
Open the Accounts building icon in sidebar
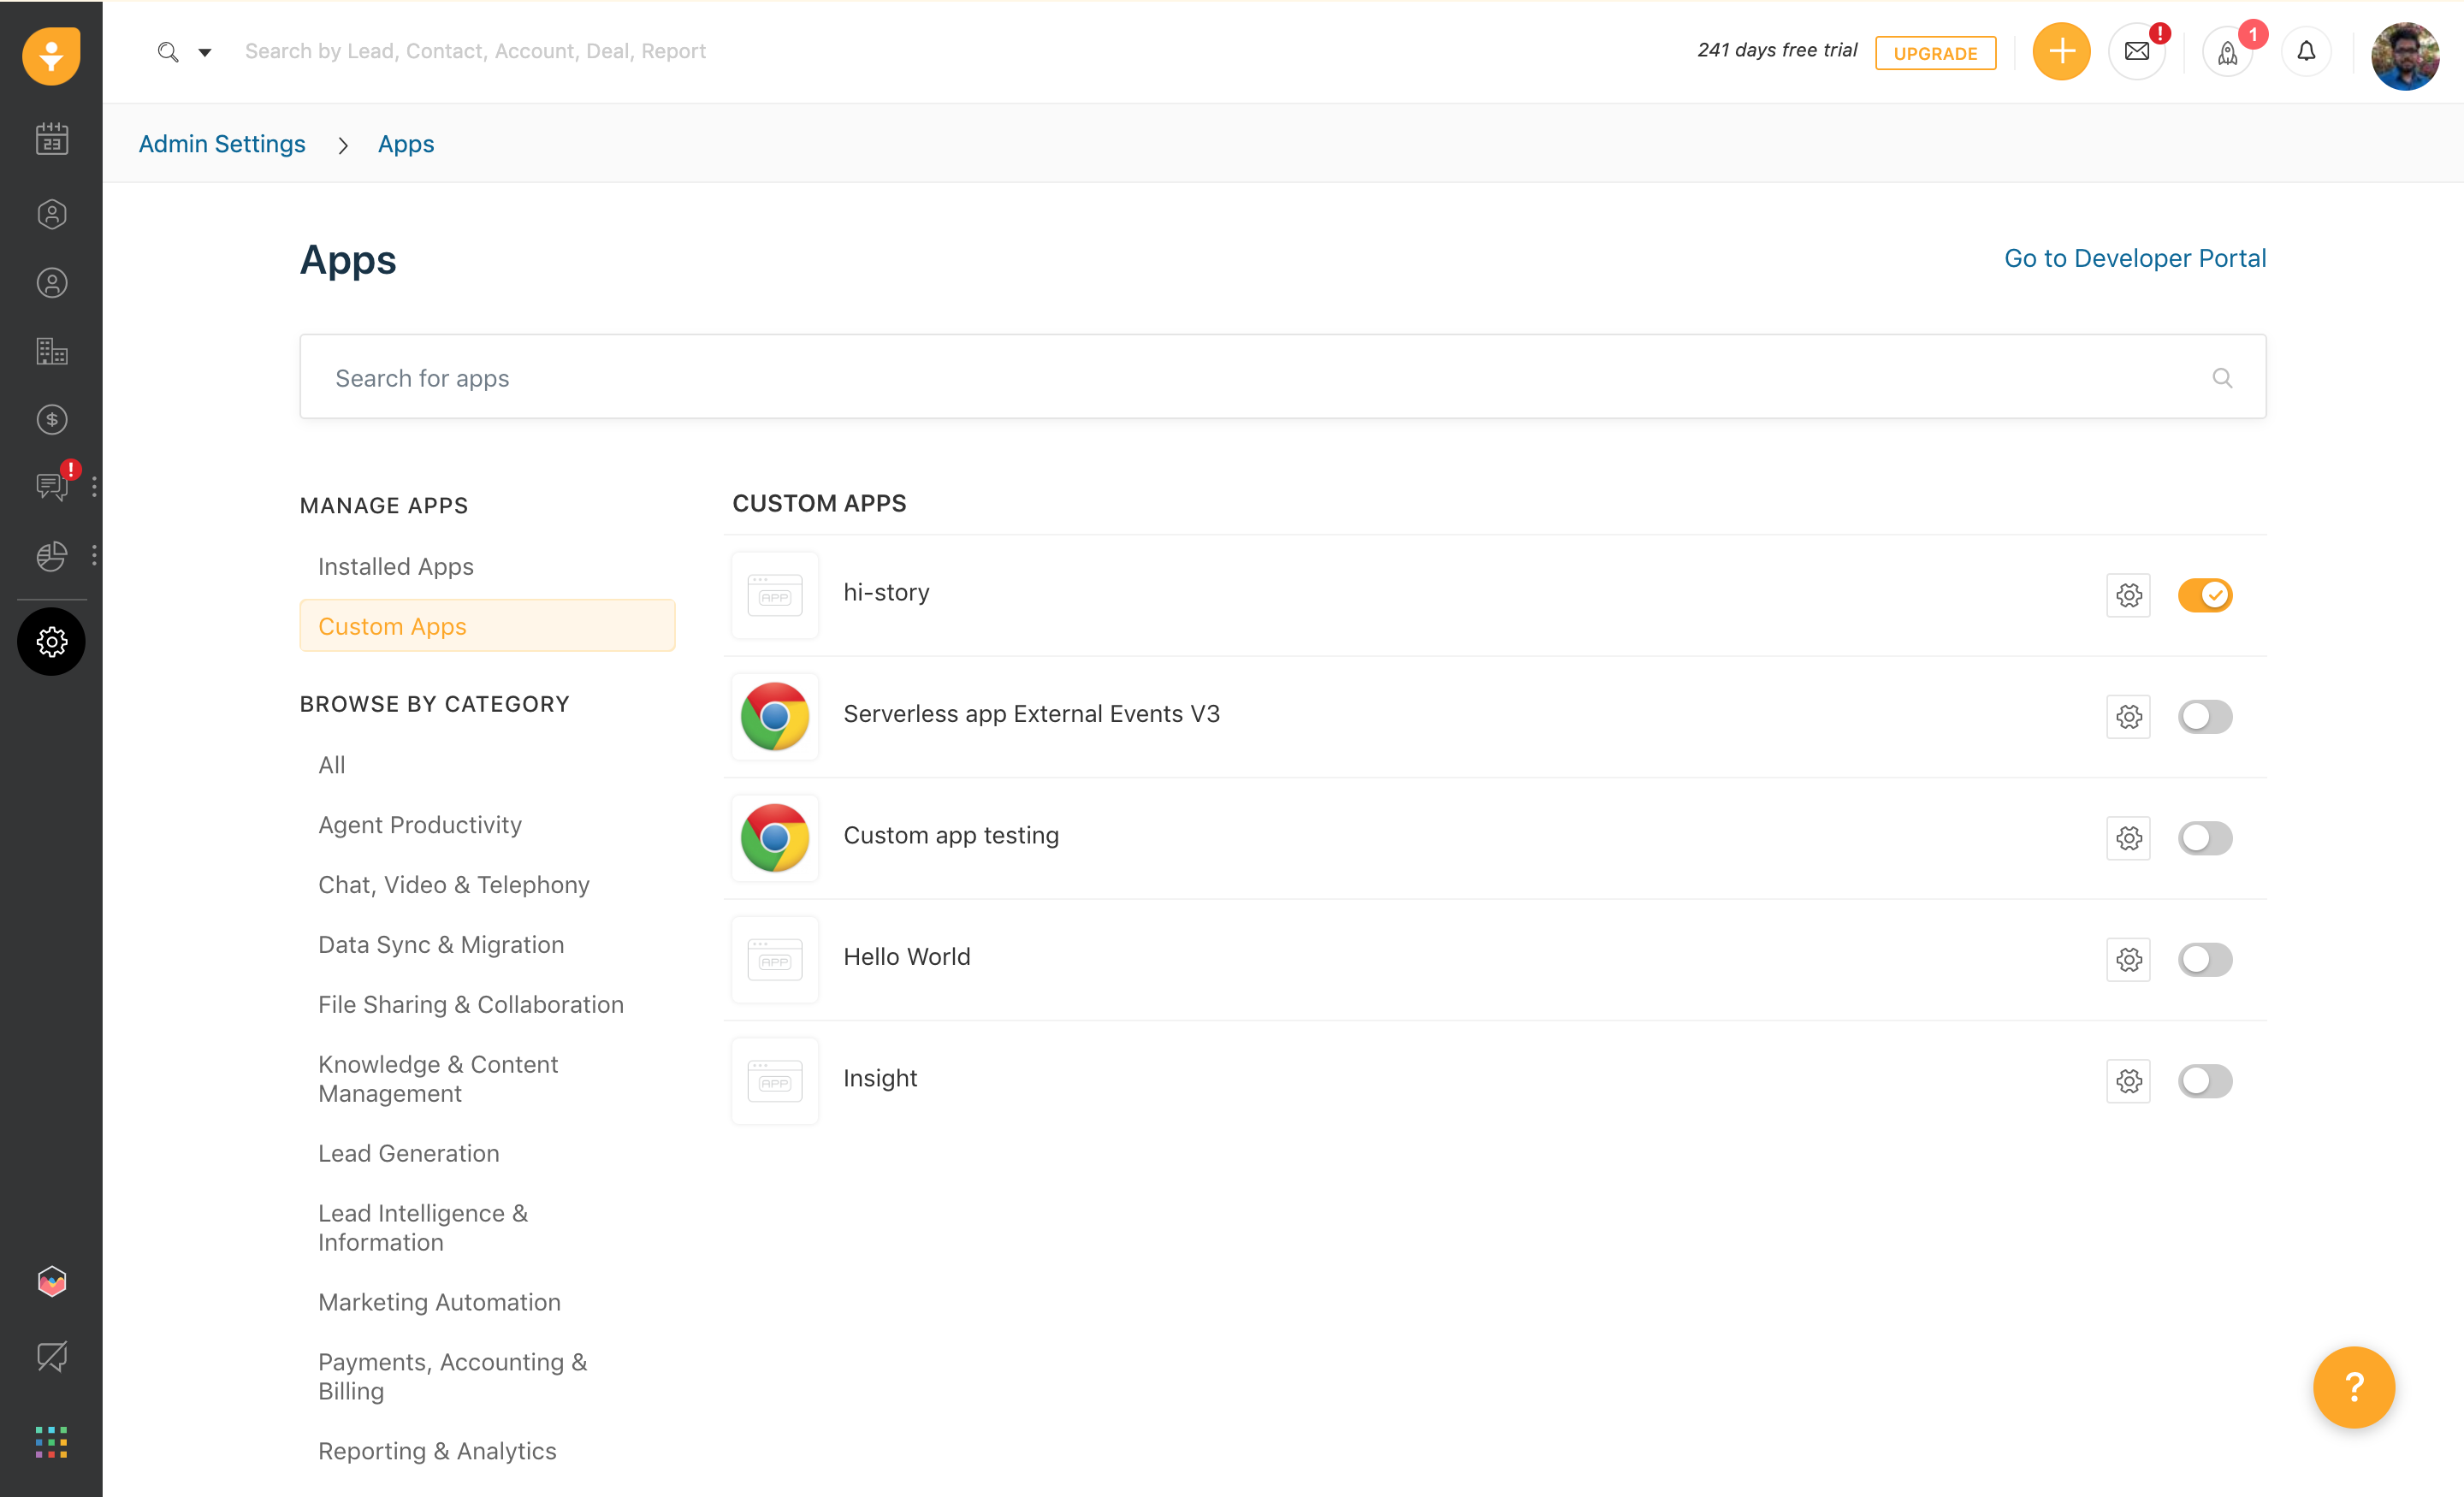pos(51,351)
